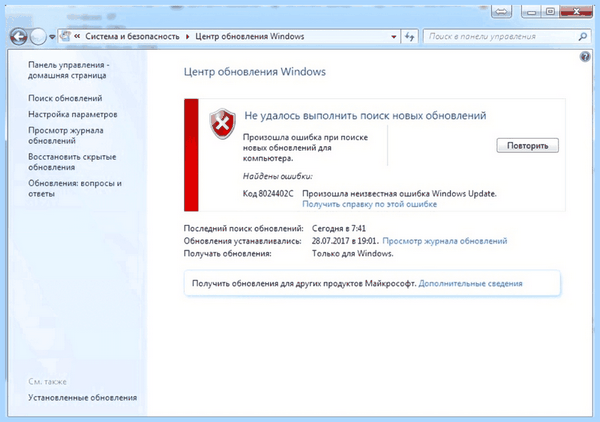Click the 'Найдены ошибки:' label
Screen dimensions: 600x422
tap(277, 176)
